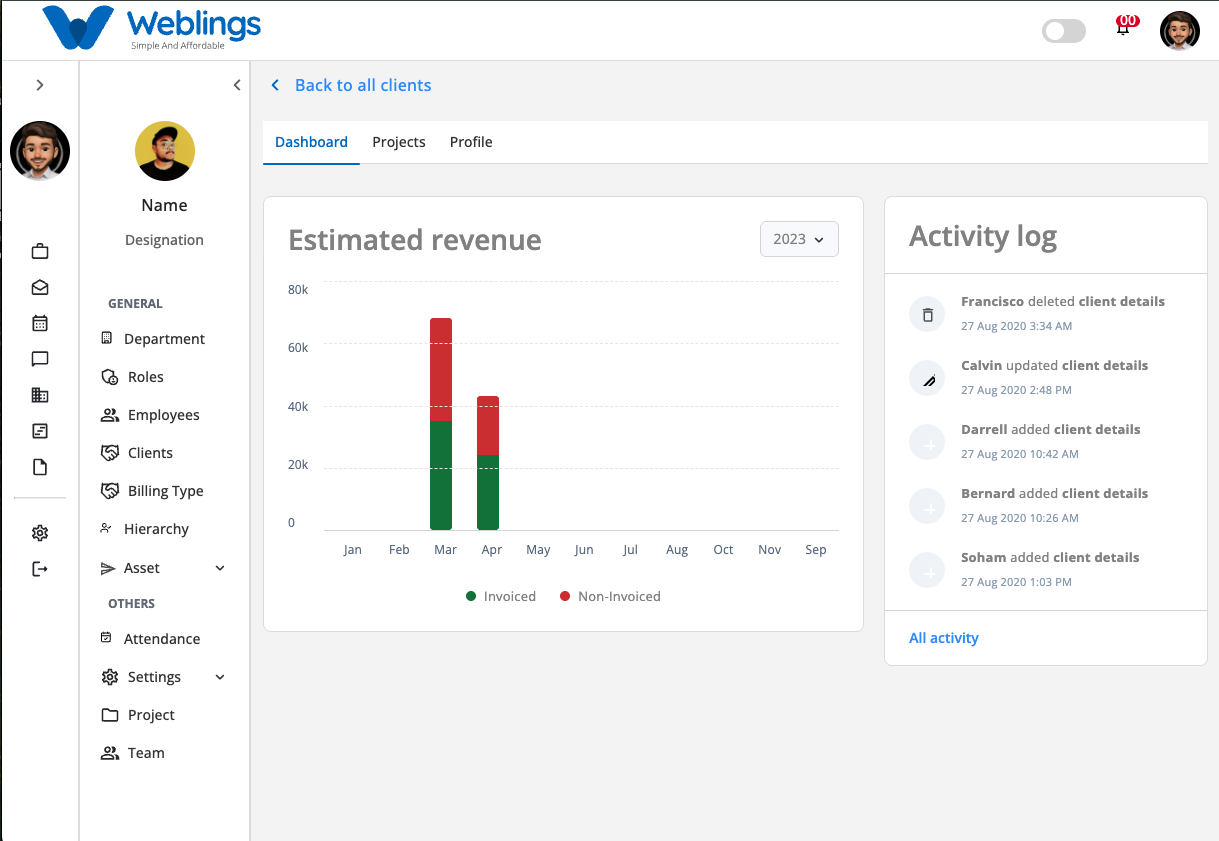Switch to the Projects tab

[399, 142]
